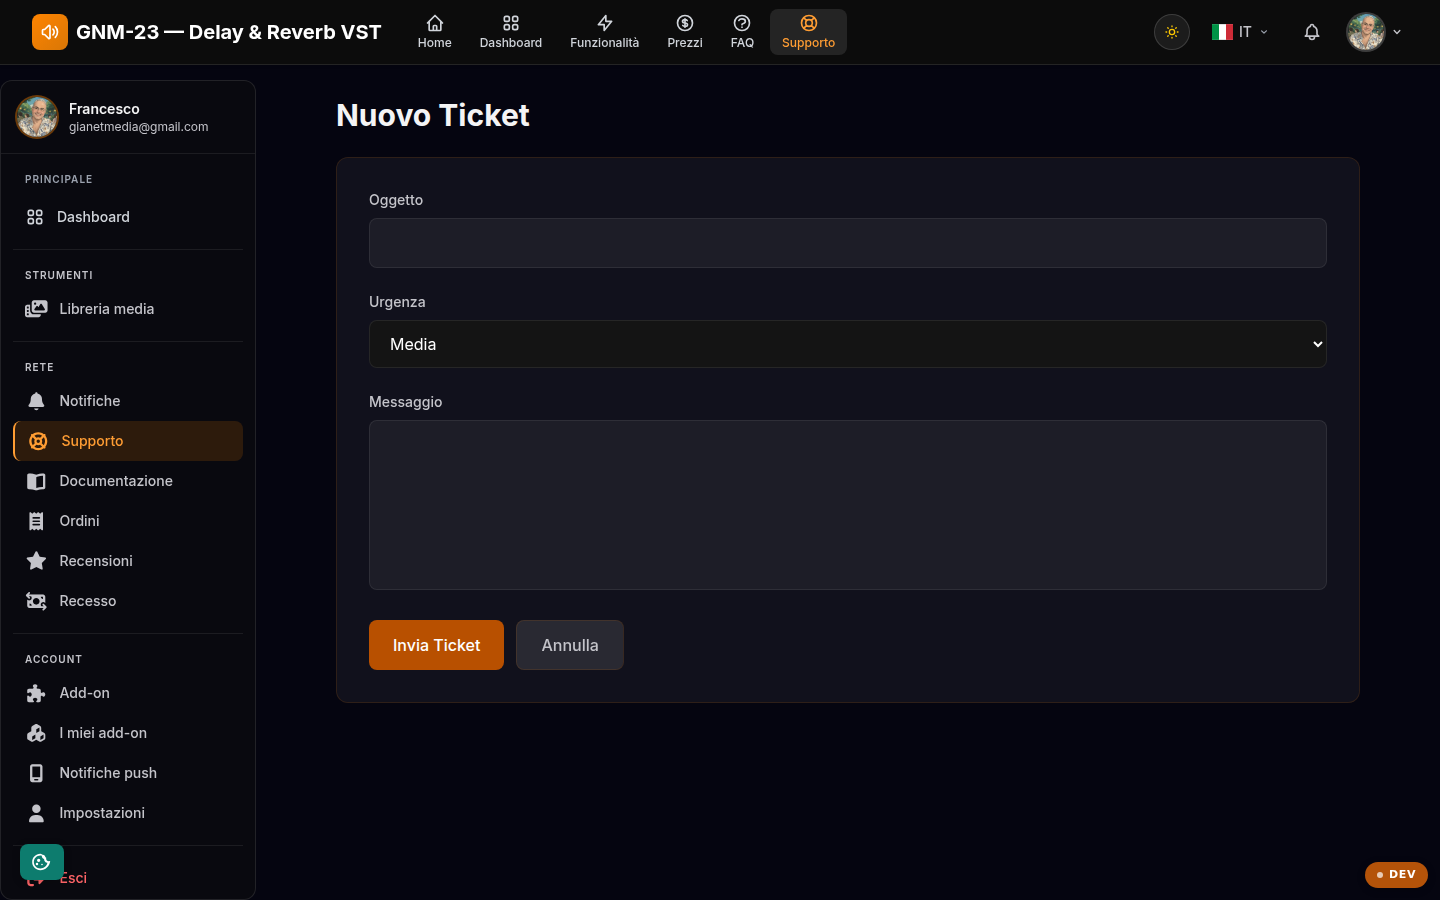Click the sidebar Dashboard grid icon
1440x900 pixels.
(35, 217)
